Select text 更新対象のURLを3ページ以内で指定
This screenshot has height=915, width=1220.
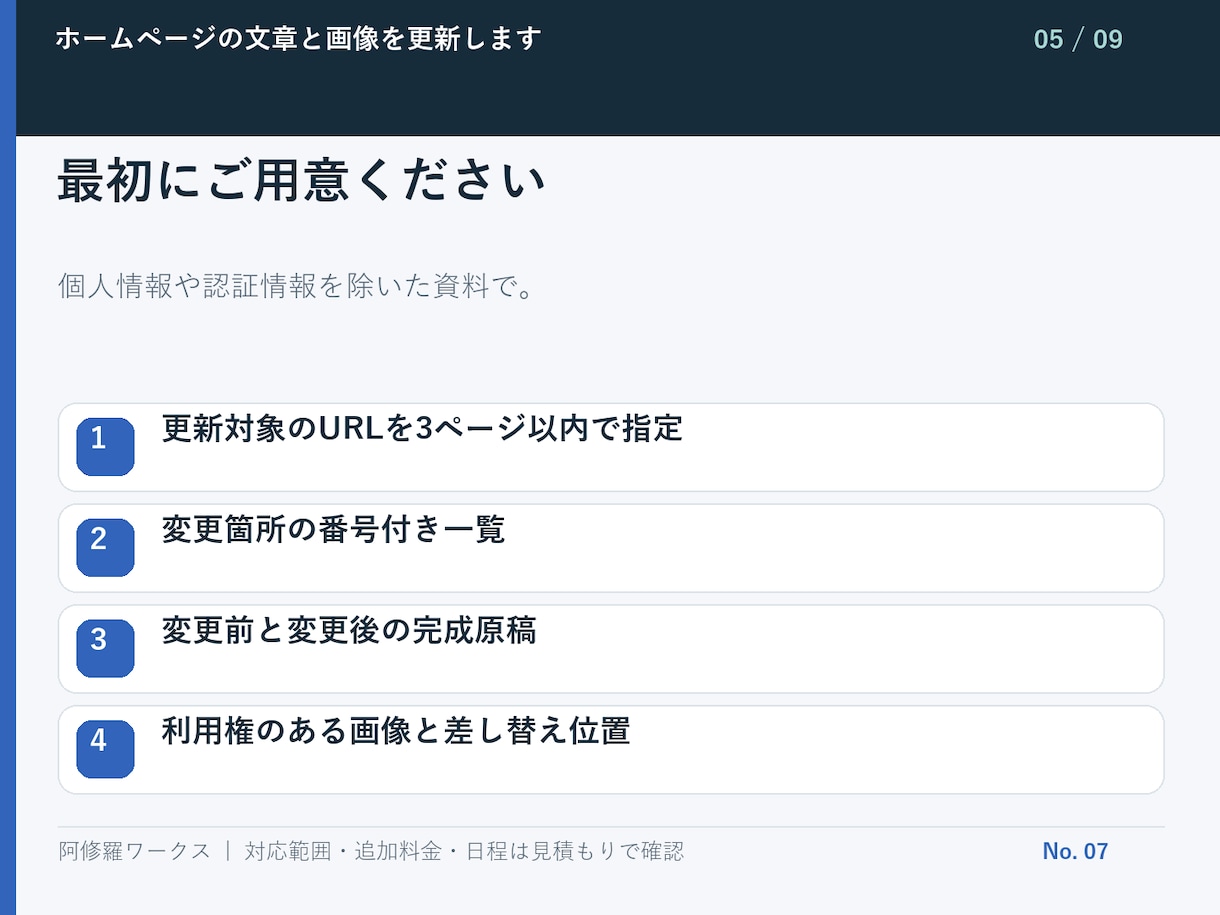pos(422,429)
